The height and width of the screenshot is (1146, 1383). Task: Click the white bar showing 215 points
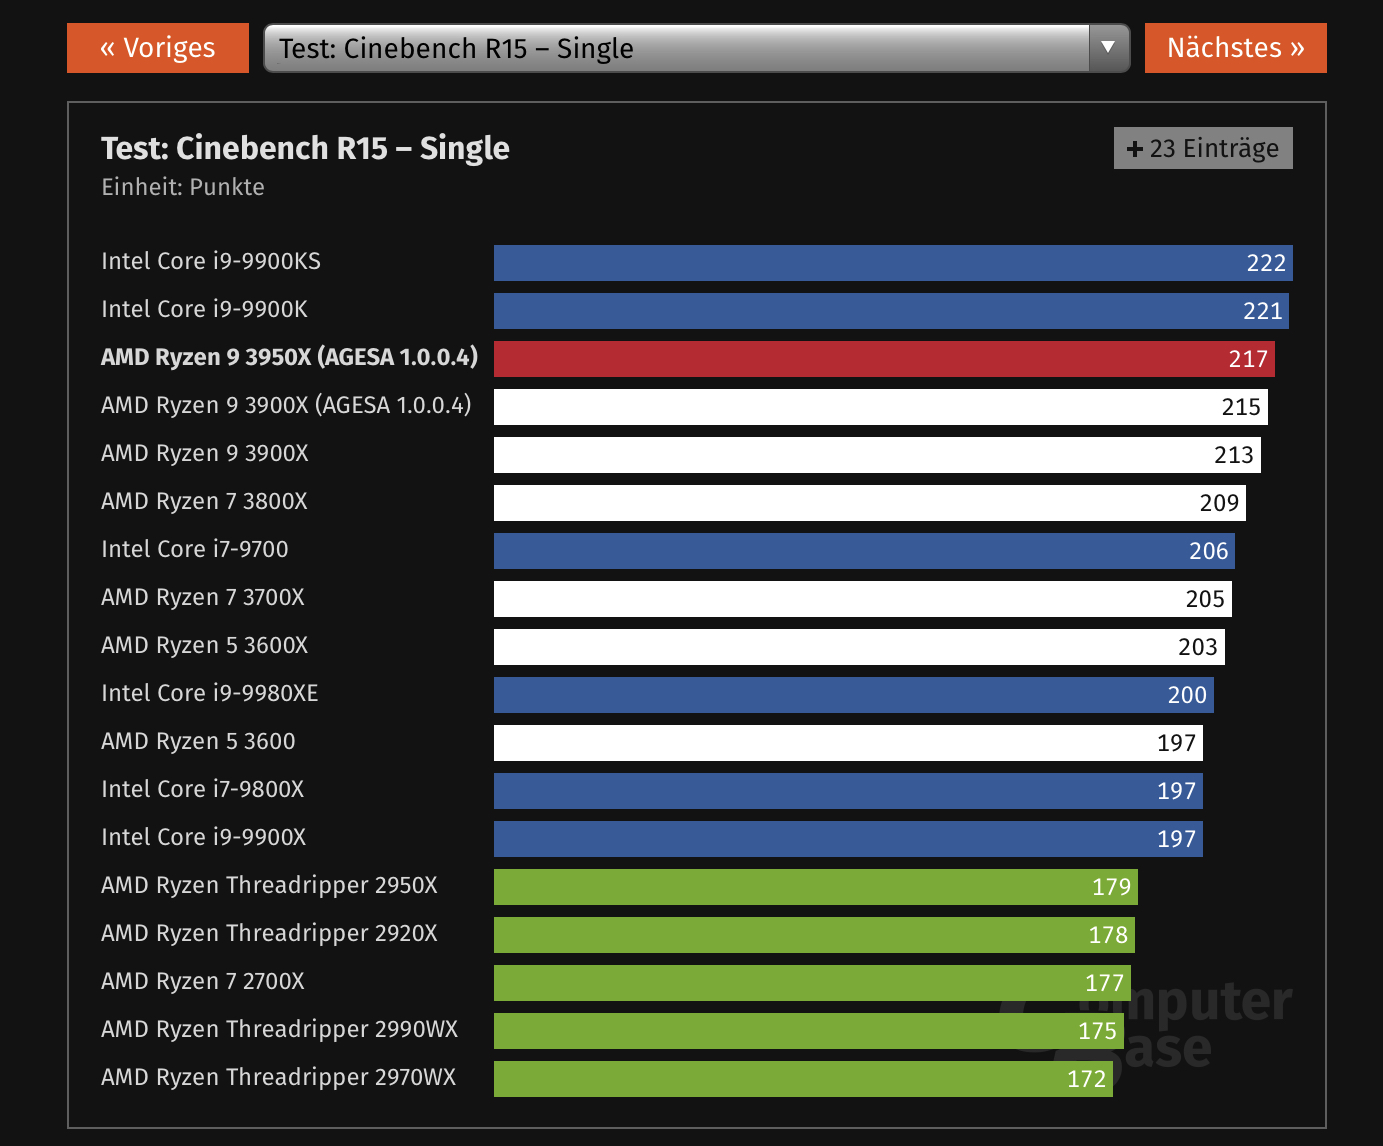coord(881,407)
